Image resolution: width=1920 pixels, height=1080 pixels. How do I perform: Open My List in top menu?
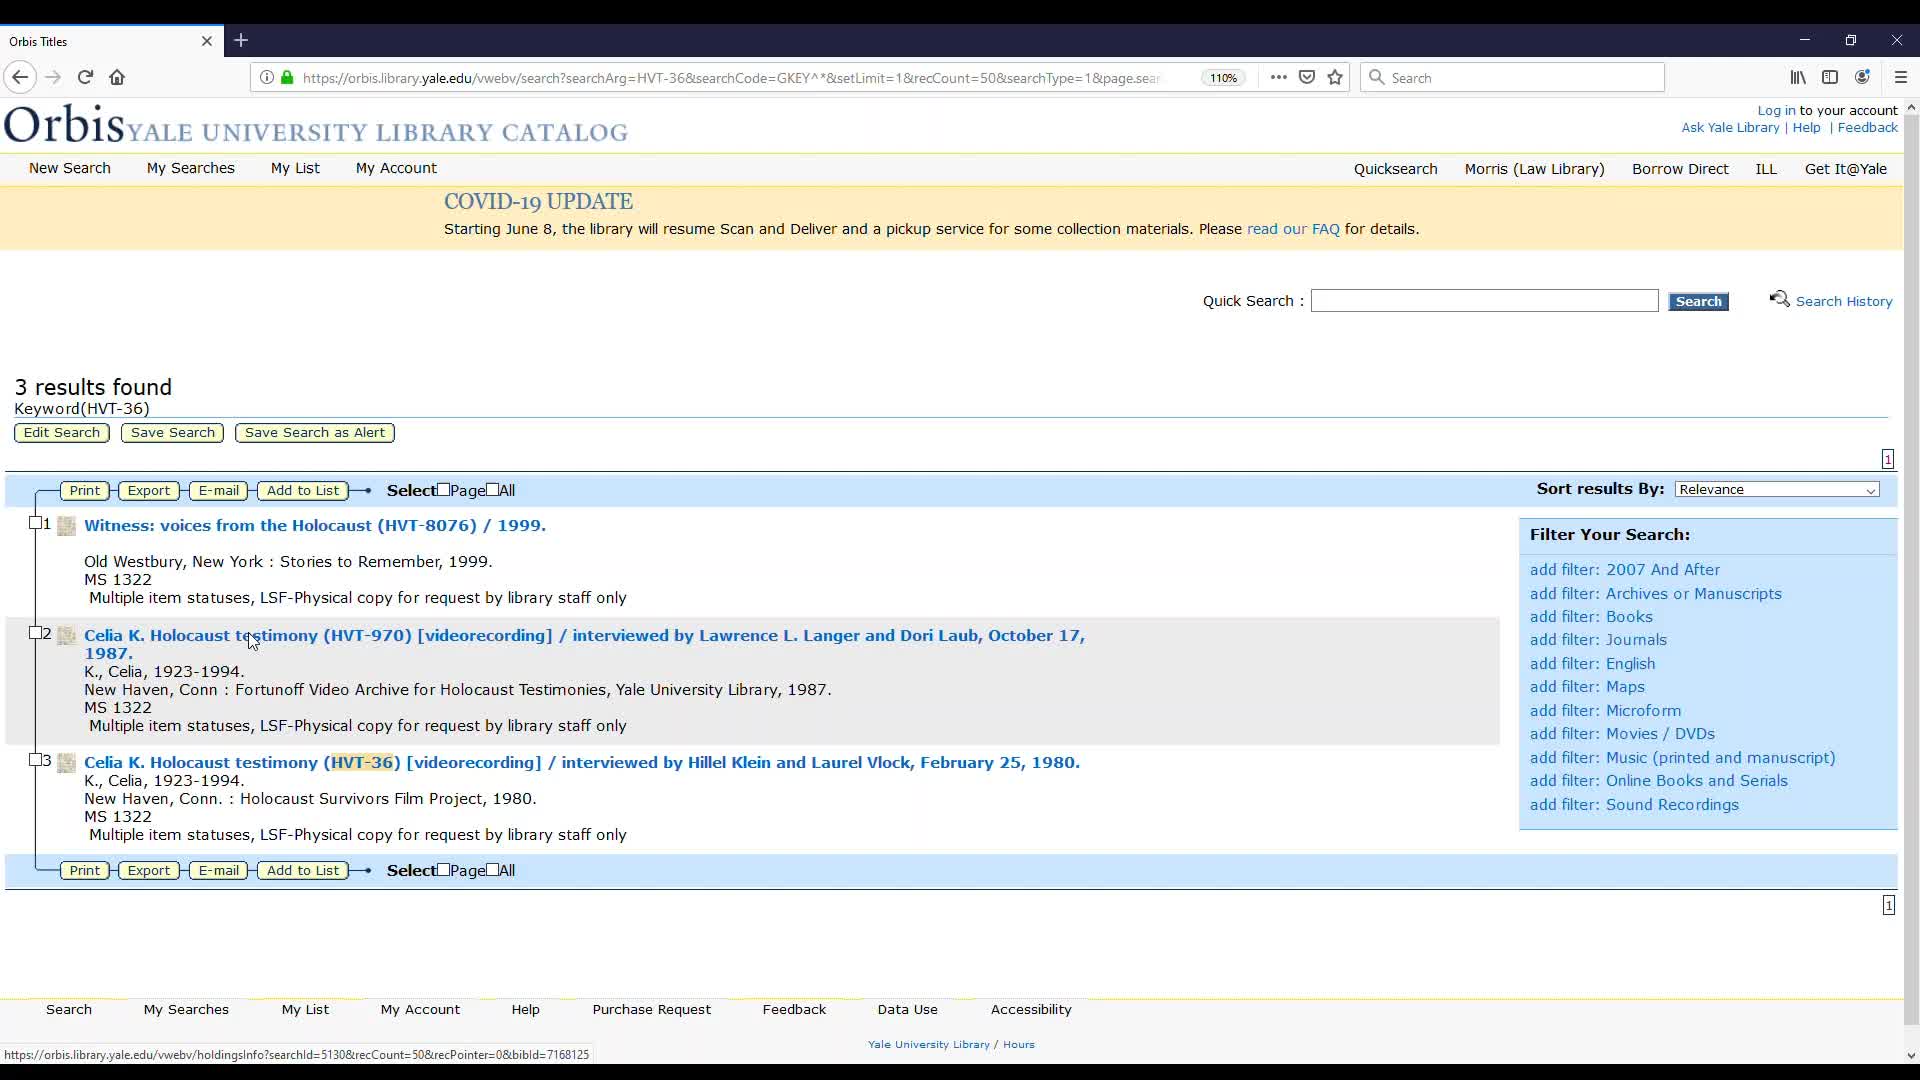coord(295,168)
